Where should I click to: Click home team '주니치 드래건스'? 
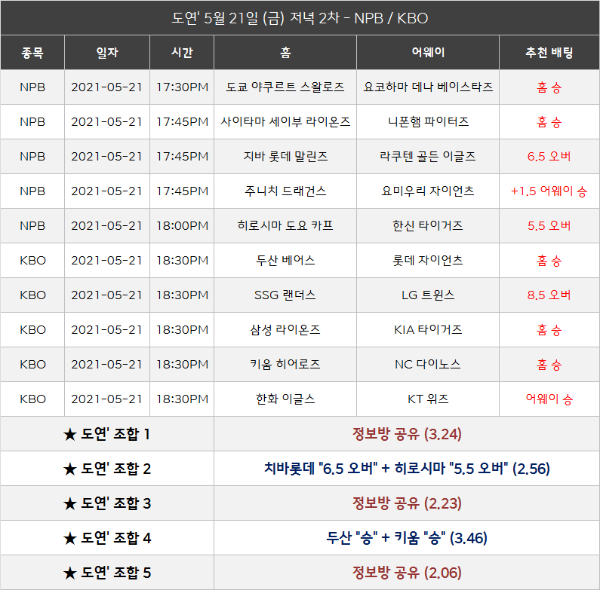click(x=285, y=191)
